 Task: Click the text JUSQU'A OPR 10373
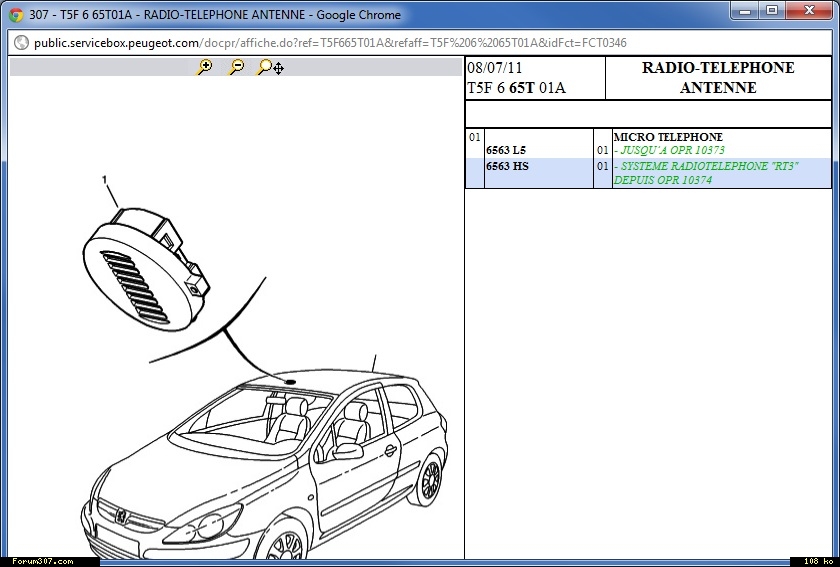point(672,150)
